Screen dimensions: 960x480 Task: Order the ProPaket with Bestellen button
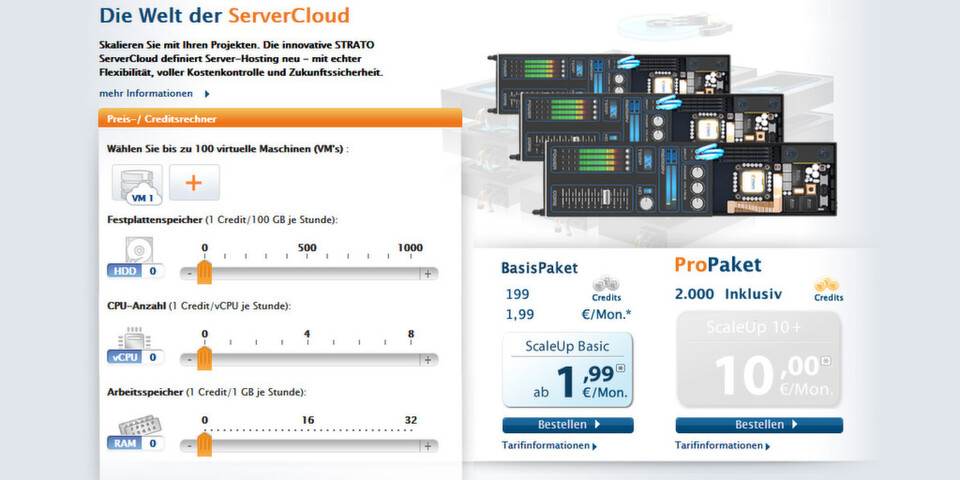click(x=759, y=425)
